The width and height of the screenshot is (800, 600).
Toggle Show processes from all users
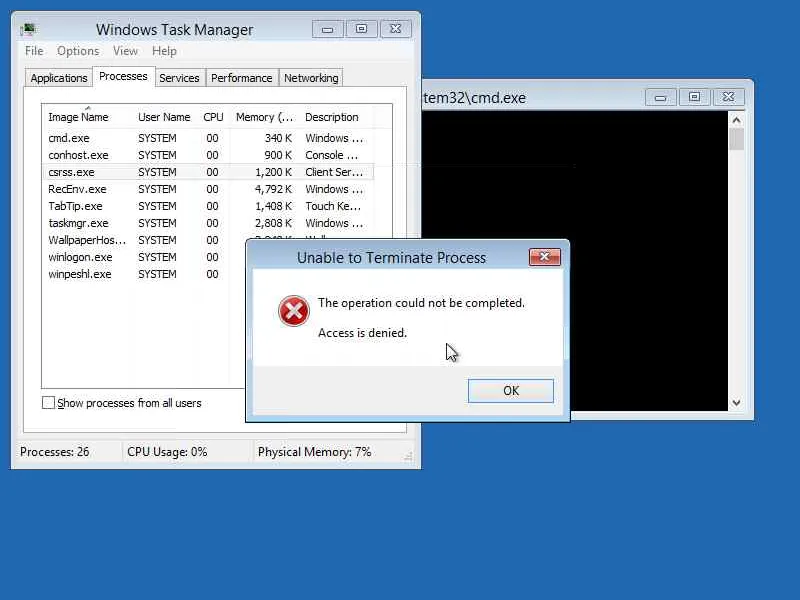coord(48,403)
